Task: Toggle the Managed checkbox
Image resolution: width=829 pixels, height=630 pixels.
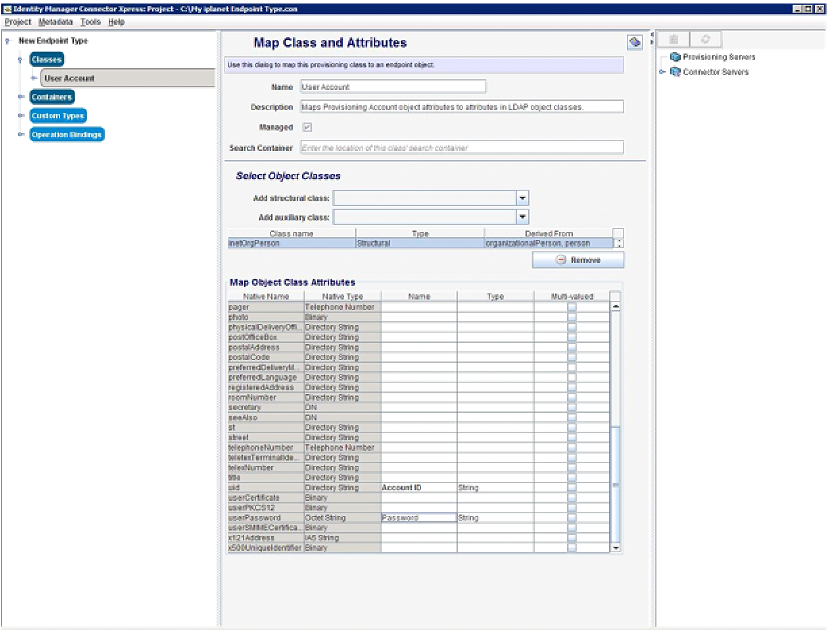Action: [307, 127]
